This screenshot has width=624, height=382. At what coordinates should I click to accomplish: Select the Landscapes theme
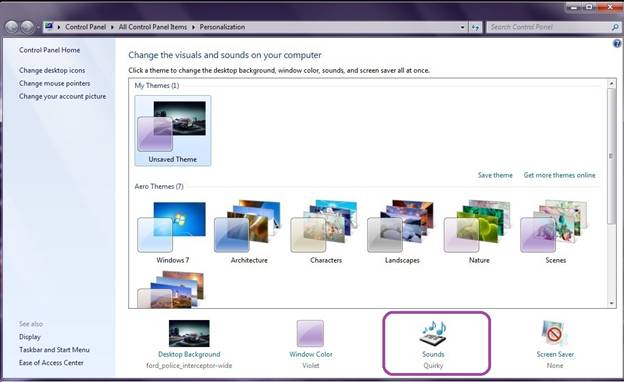(x=402, y=233)
